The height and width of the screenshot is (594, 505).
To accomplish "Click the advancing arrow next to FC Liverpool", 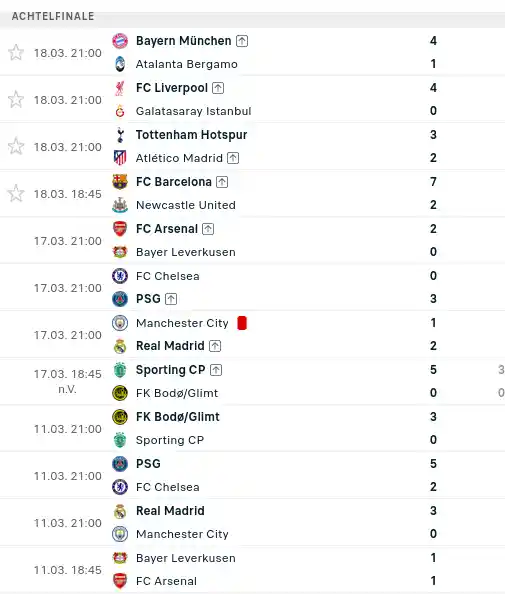I will [x=218, y=88].
